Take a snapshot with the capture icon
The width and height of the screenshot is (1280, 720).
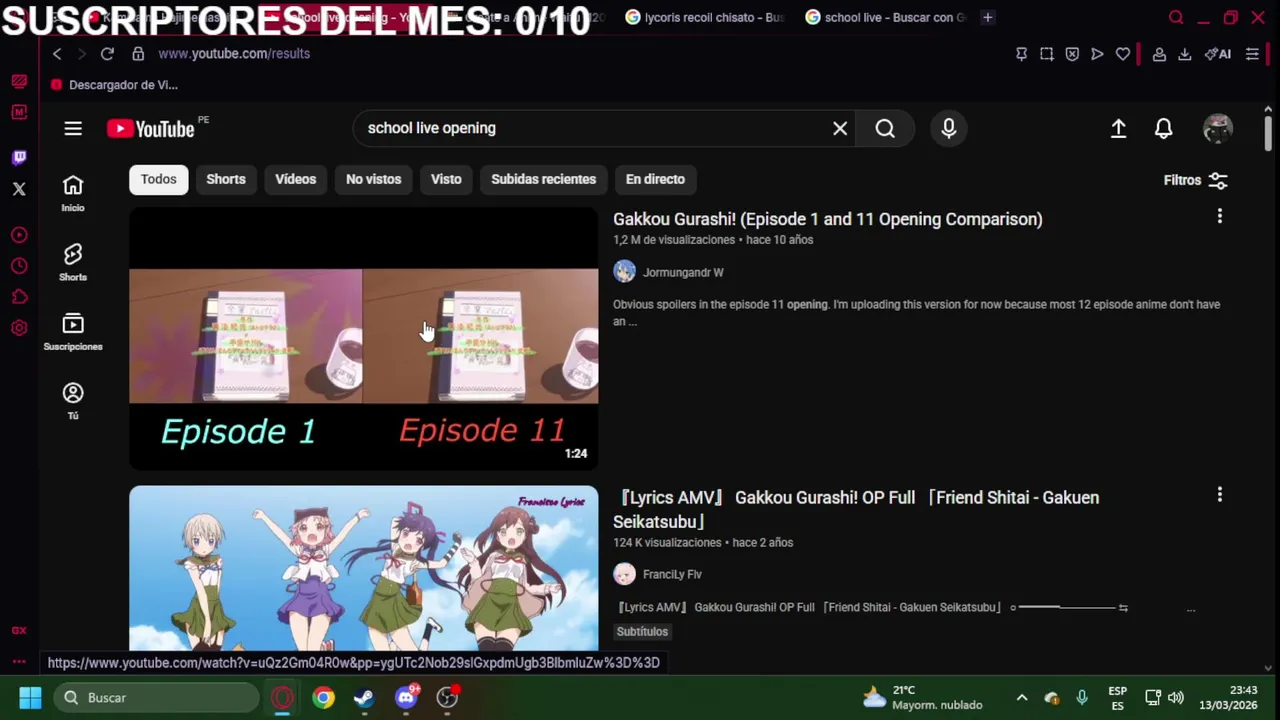(1046, 54)
